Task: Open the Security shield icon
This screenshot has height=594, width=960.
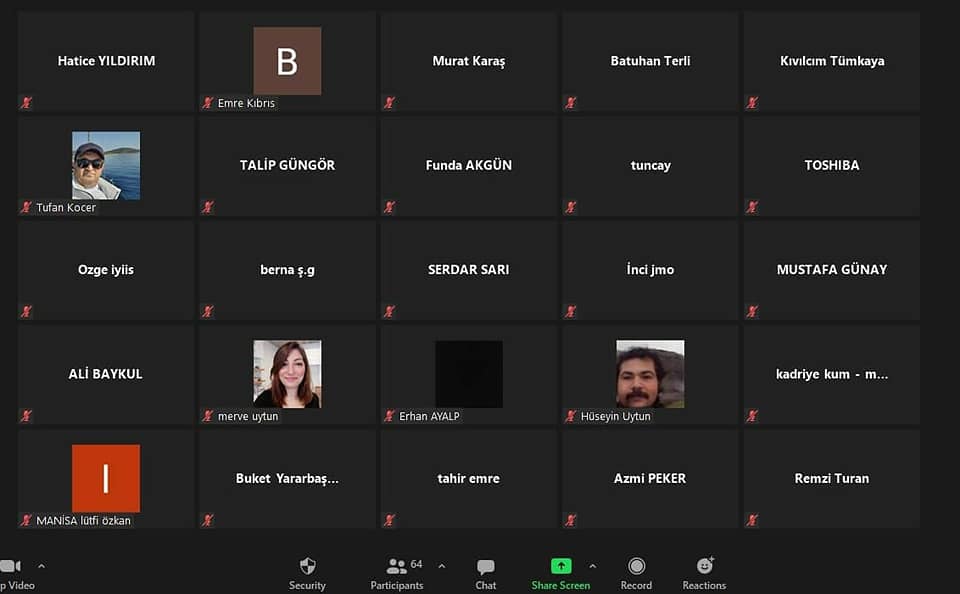Action: (307, 566)
